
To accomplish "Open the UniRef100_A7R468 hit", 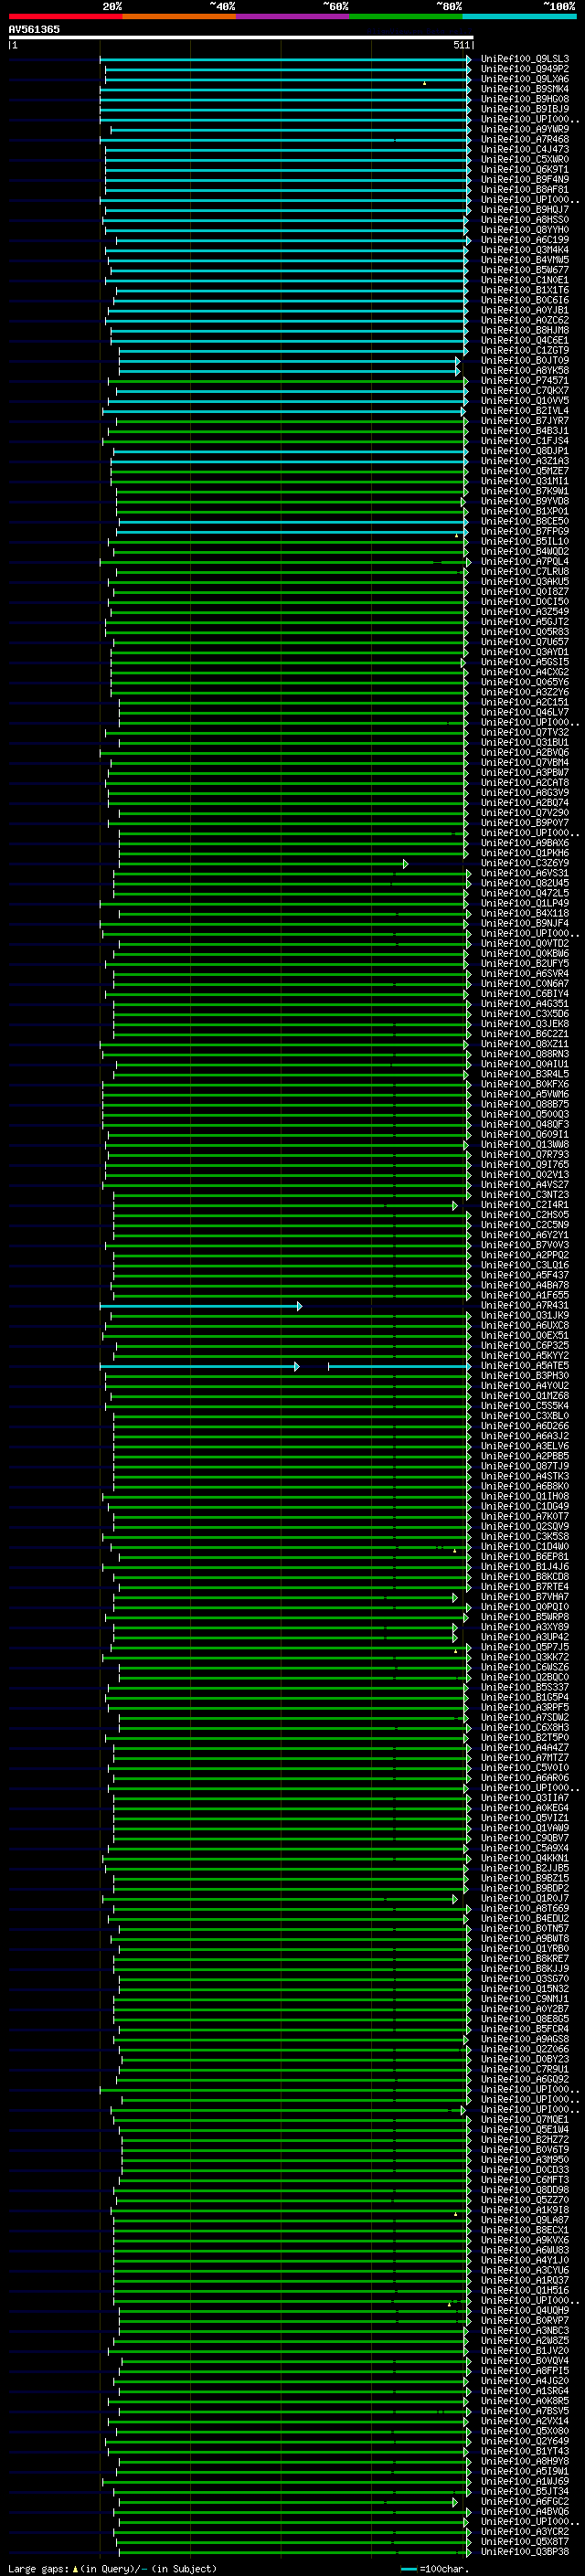I will click(x=524, y=139).
